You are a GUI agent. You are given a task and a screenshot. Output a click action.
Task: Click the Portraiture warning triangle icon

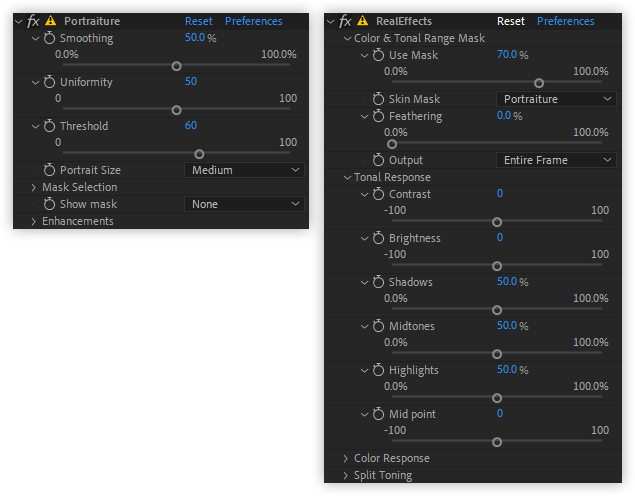point(51,20)
